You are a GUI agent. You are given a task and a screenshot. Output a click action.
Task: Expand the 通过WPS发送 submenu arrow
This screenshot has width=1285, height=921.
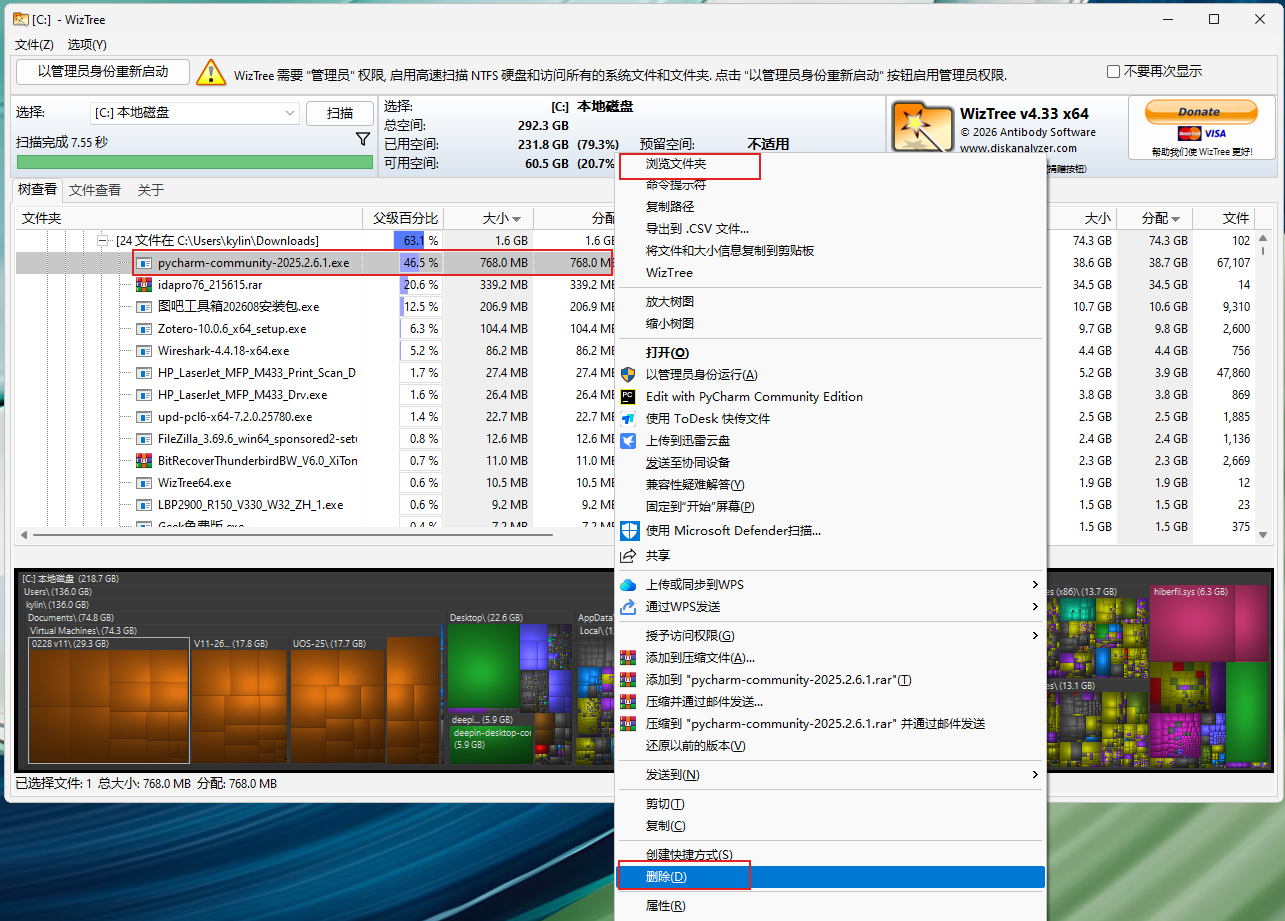pos(1035,606)
